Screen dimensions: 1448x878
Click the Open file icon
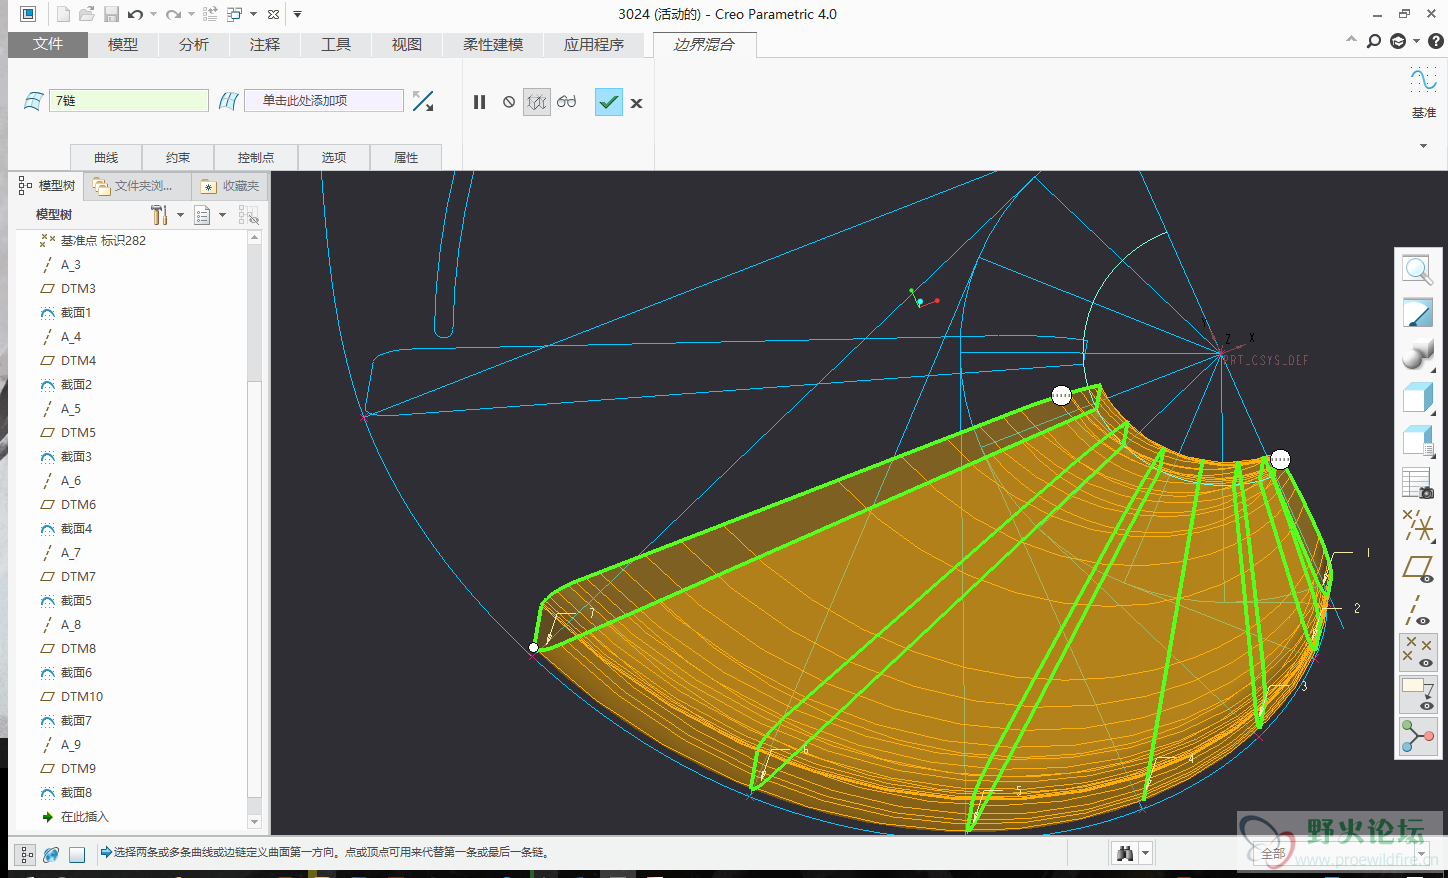pos(87,14)
